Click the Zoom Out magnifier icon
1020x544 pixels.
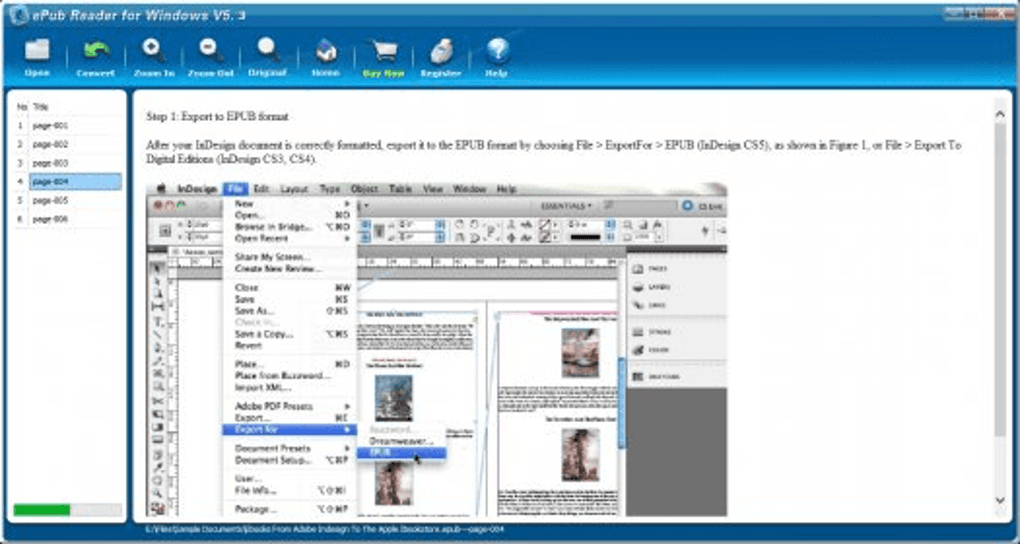pos(211,51)
